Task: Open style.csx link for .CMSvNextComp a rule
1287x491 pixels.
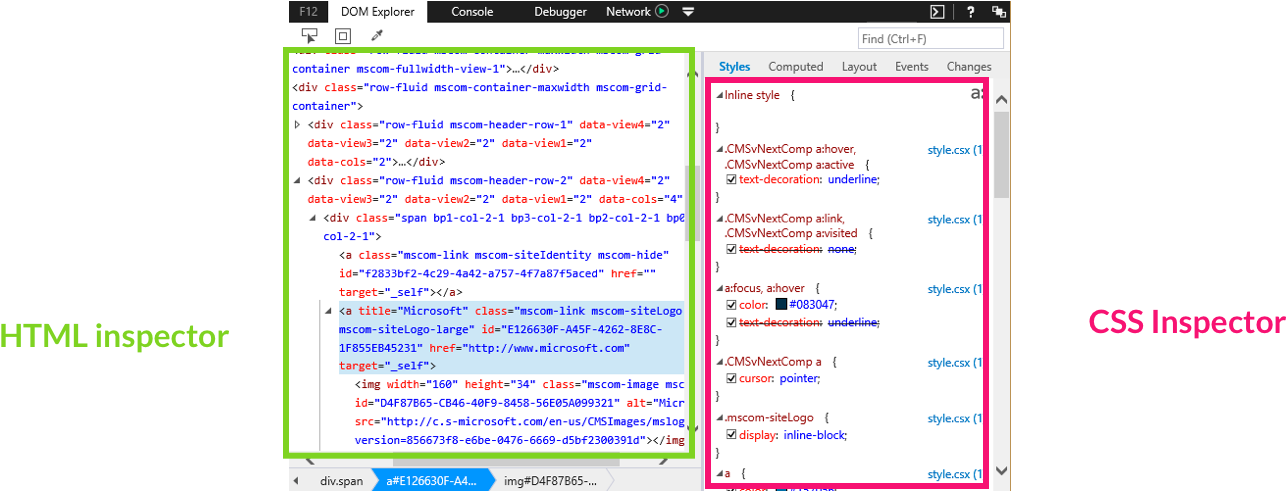Action: point(955,362)
